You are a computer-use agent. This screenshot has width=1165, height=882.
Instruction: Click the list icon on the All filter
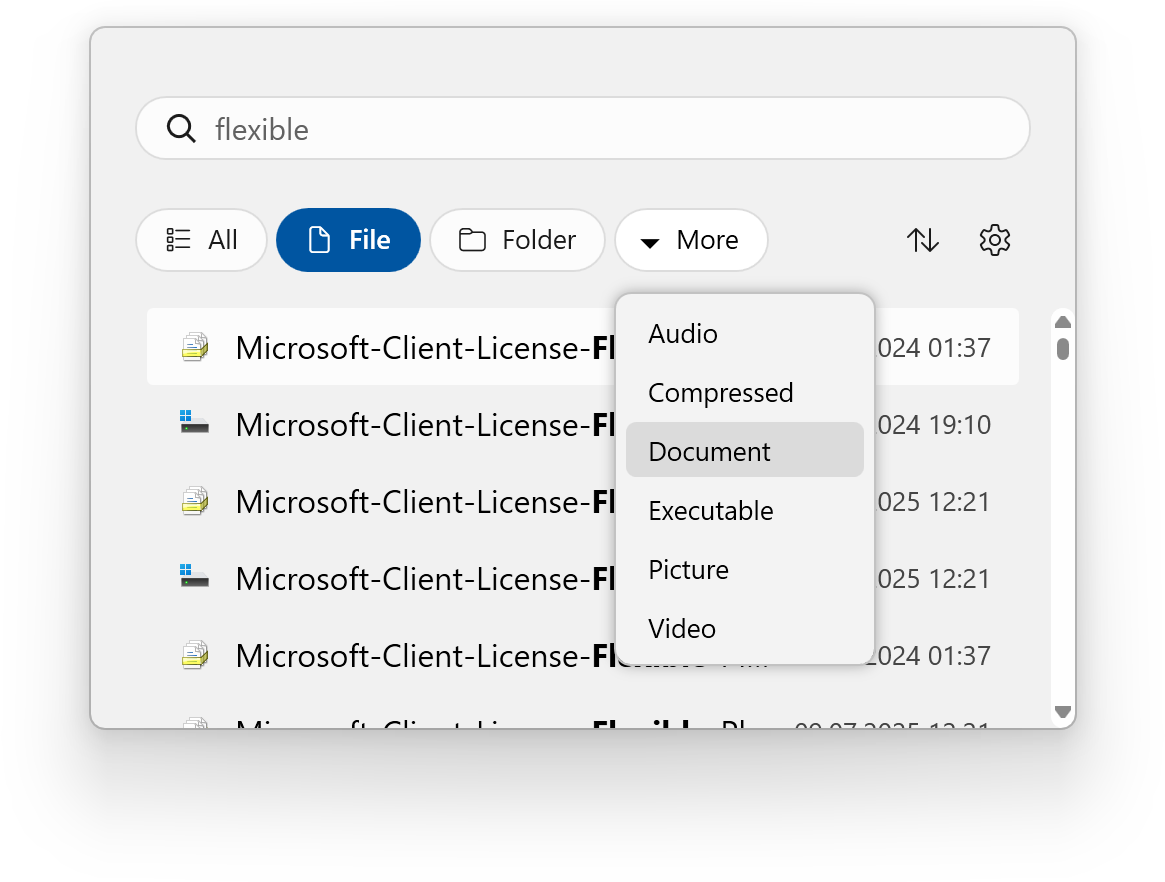tap(177, 239)
